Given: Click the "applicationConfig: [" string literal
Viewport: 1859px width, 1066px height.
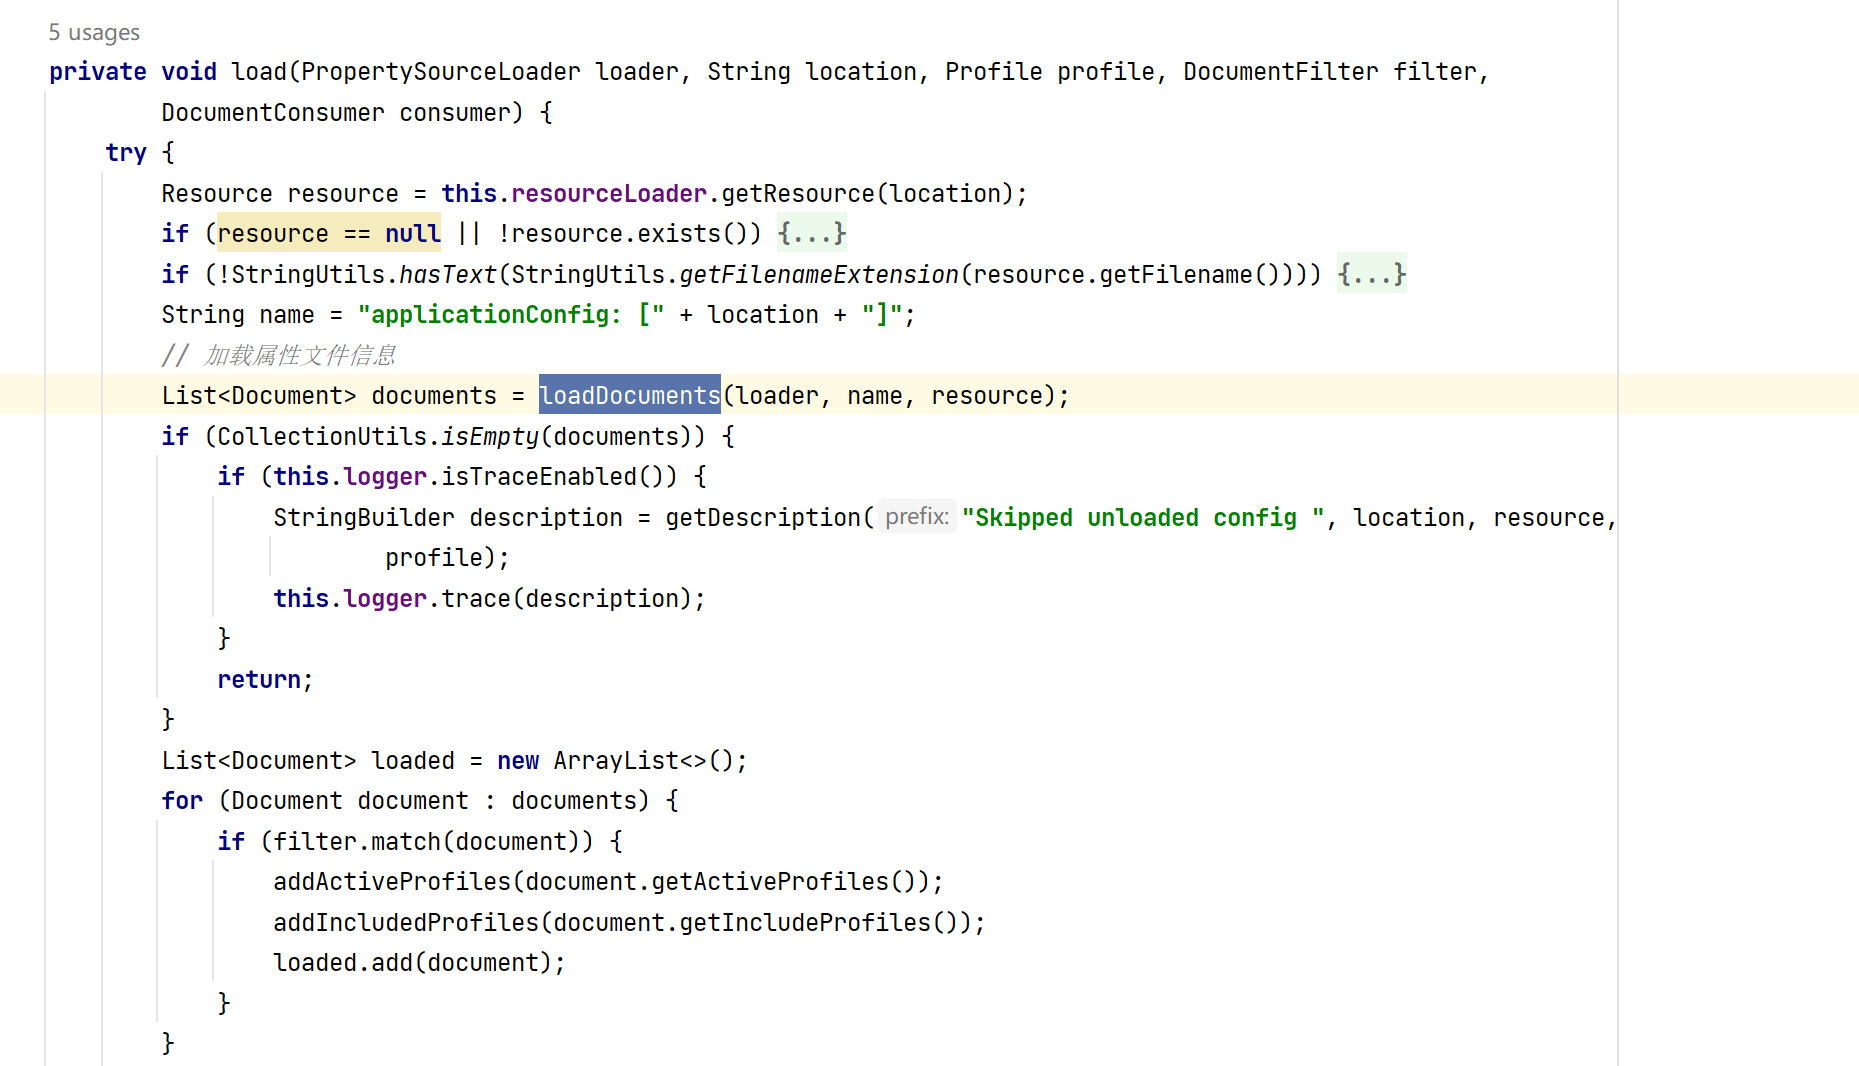Looking at the screenshot, I should pos(511,315).
